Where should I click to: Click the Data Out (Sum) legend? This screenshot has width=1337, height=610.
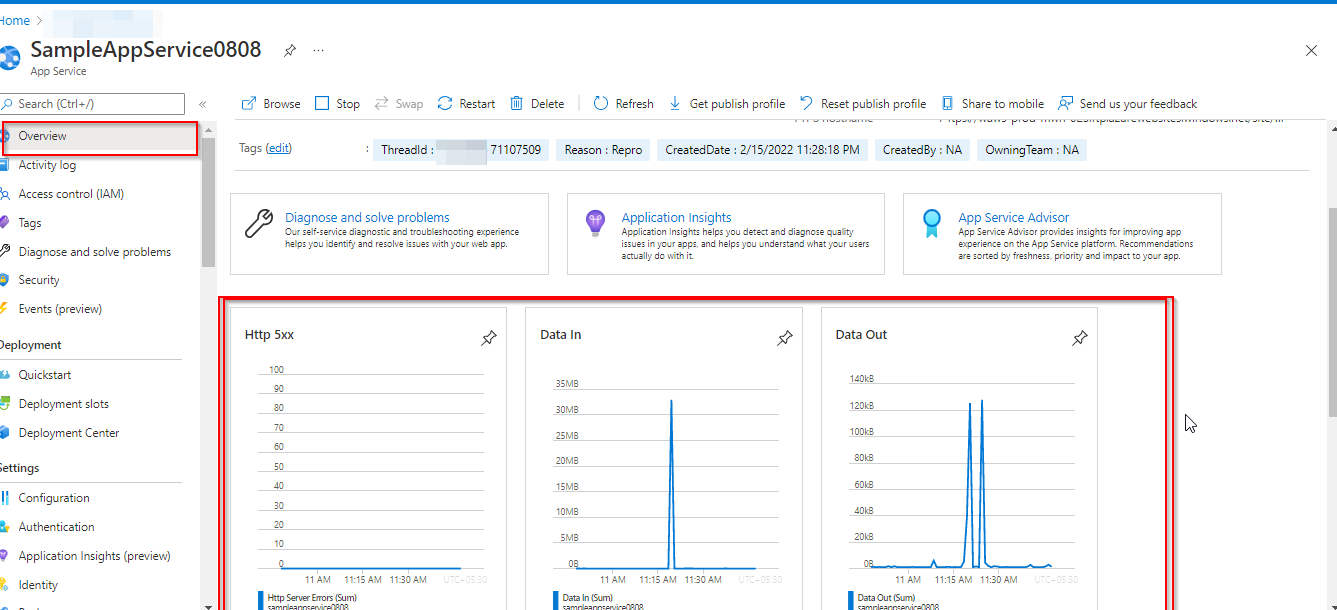coord(886,598)
